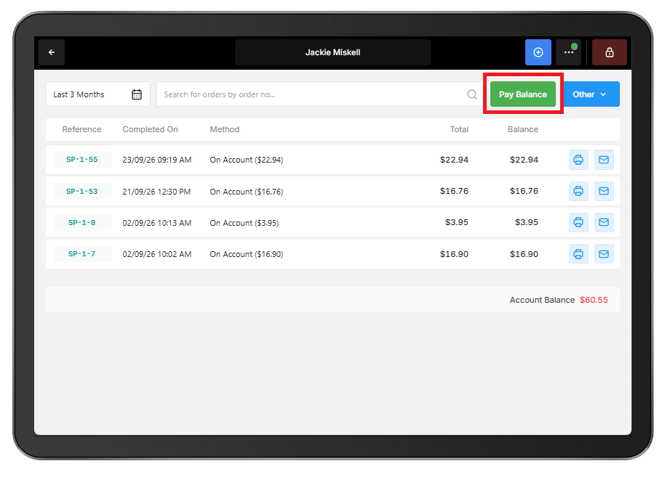Open the calendar date picker icon
670x477 pixels.
137,94
